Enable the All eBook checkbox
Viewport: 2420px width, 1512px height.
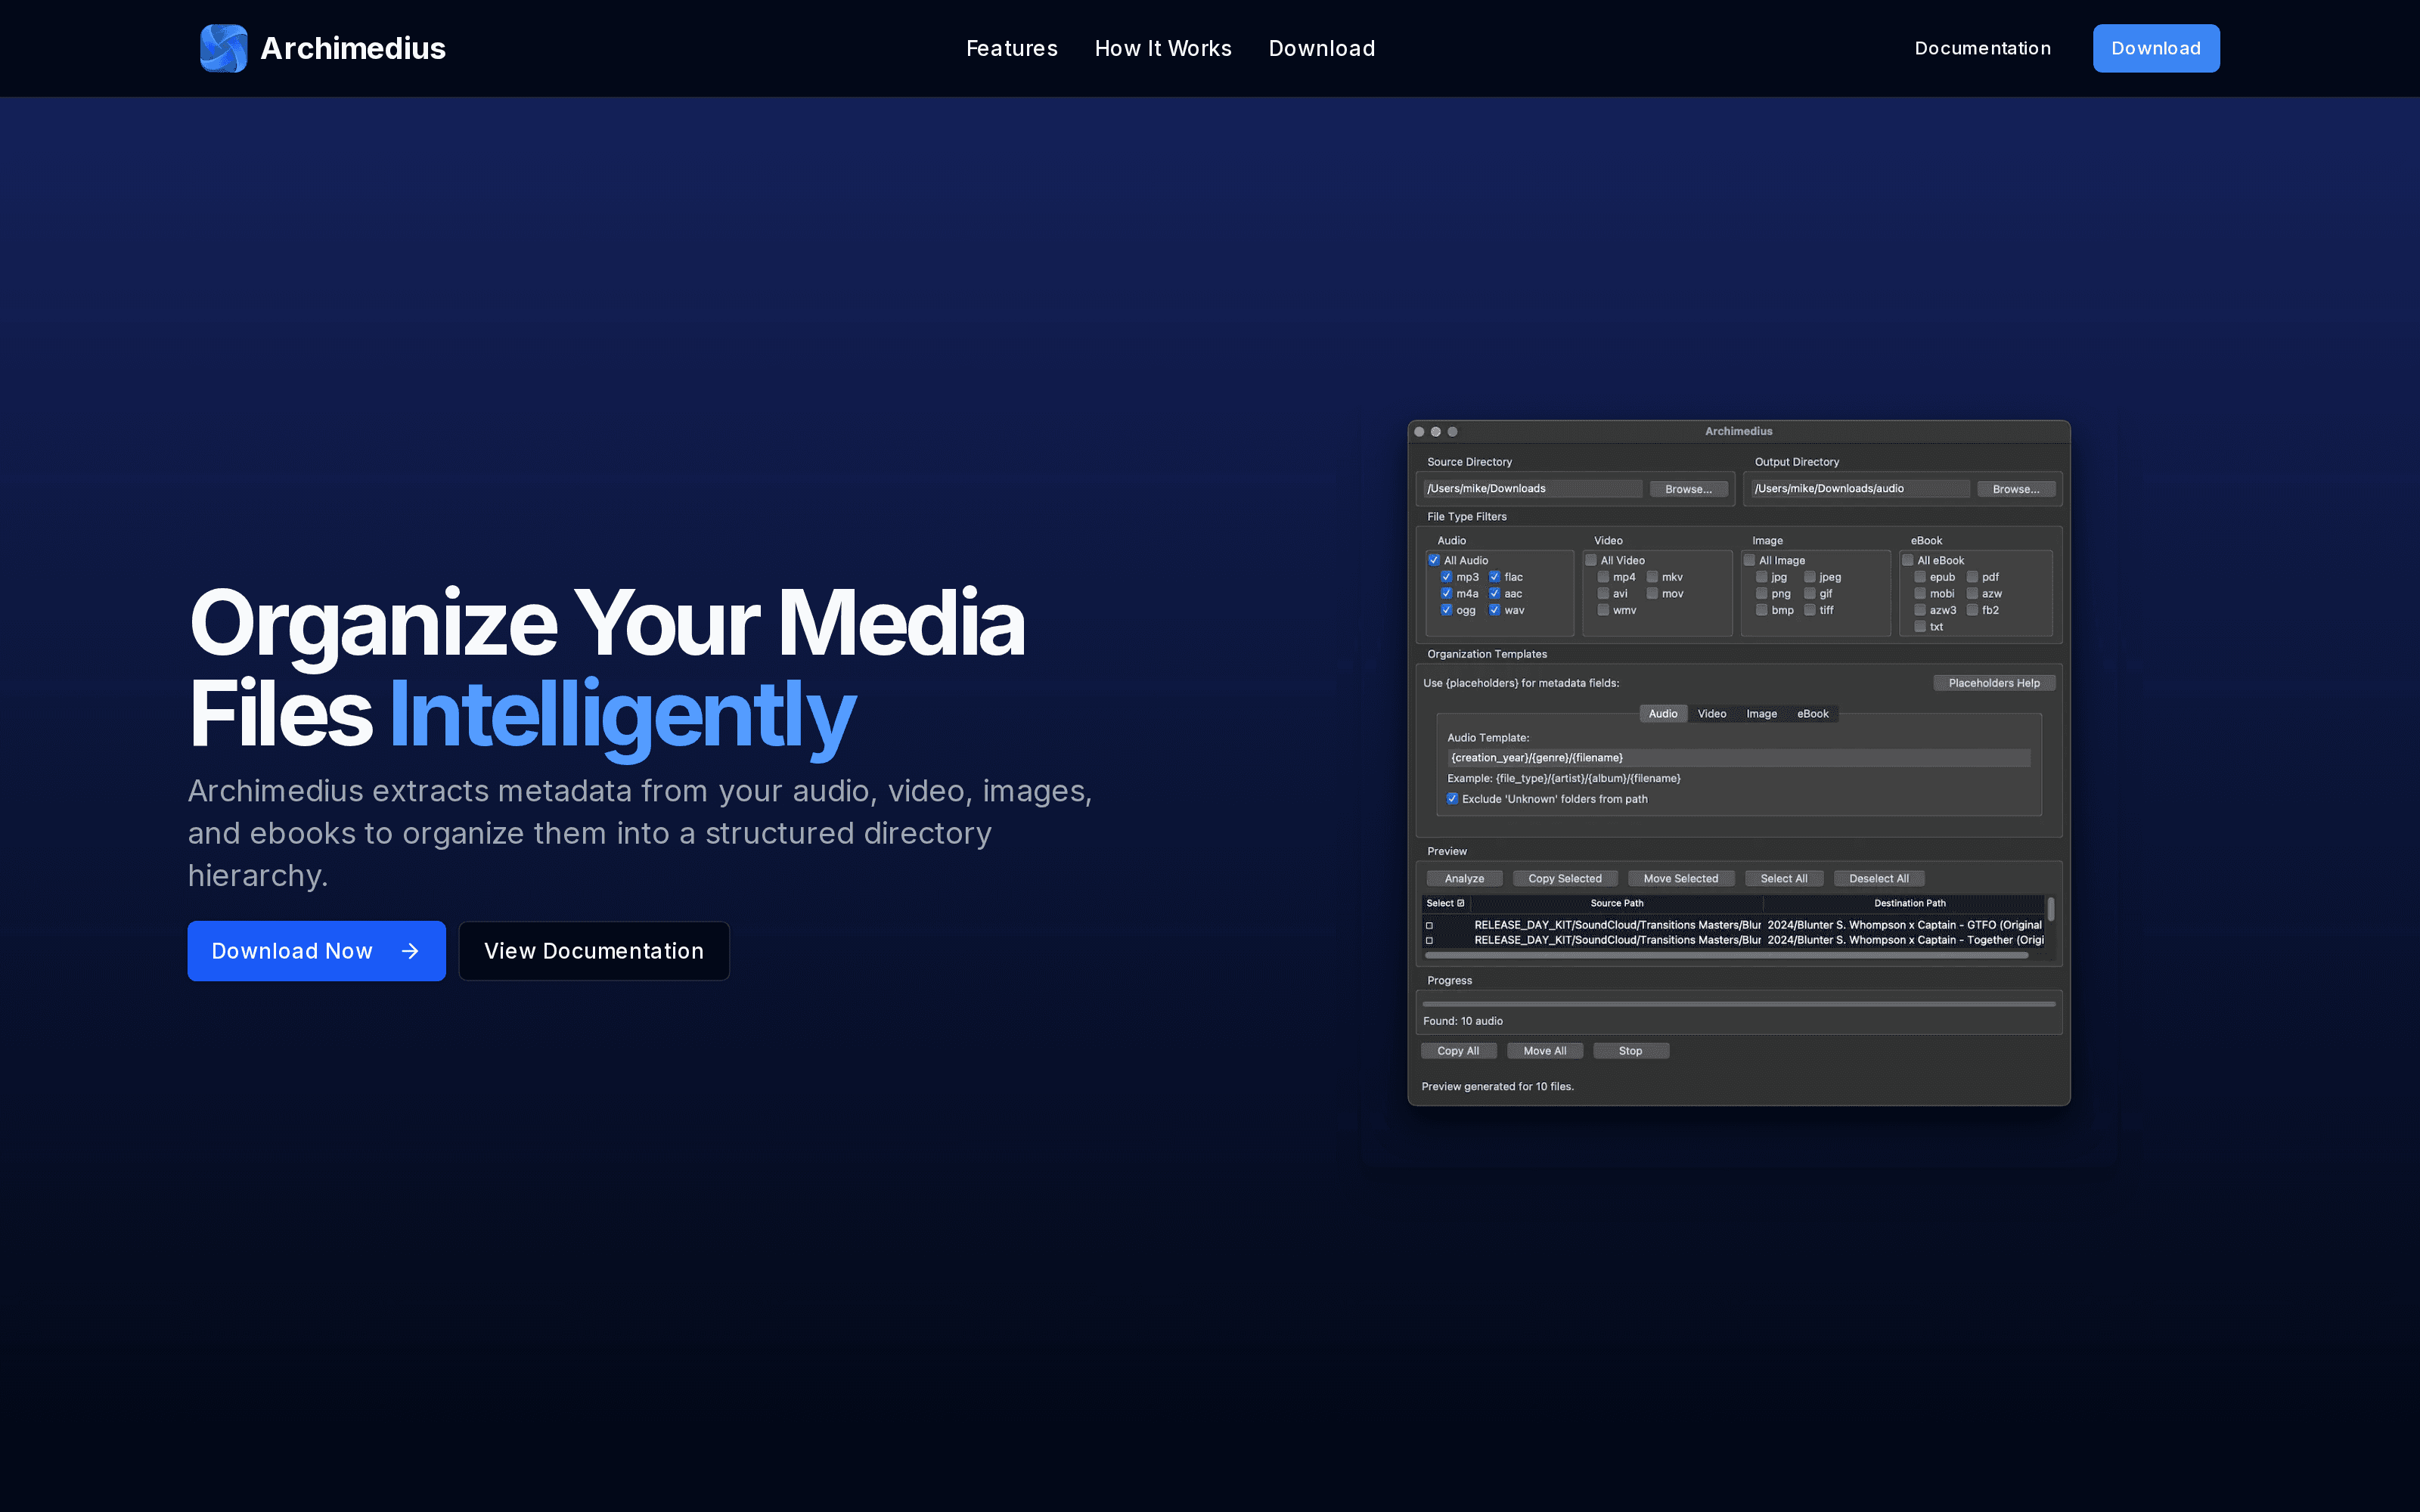click(x=1907, y=560)
